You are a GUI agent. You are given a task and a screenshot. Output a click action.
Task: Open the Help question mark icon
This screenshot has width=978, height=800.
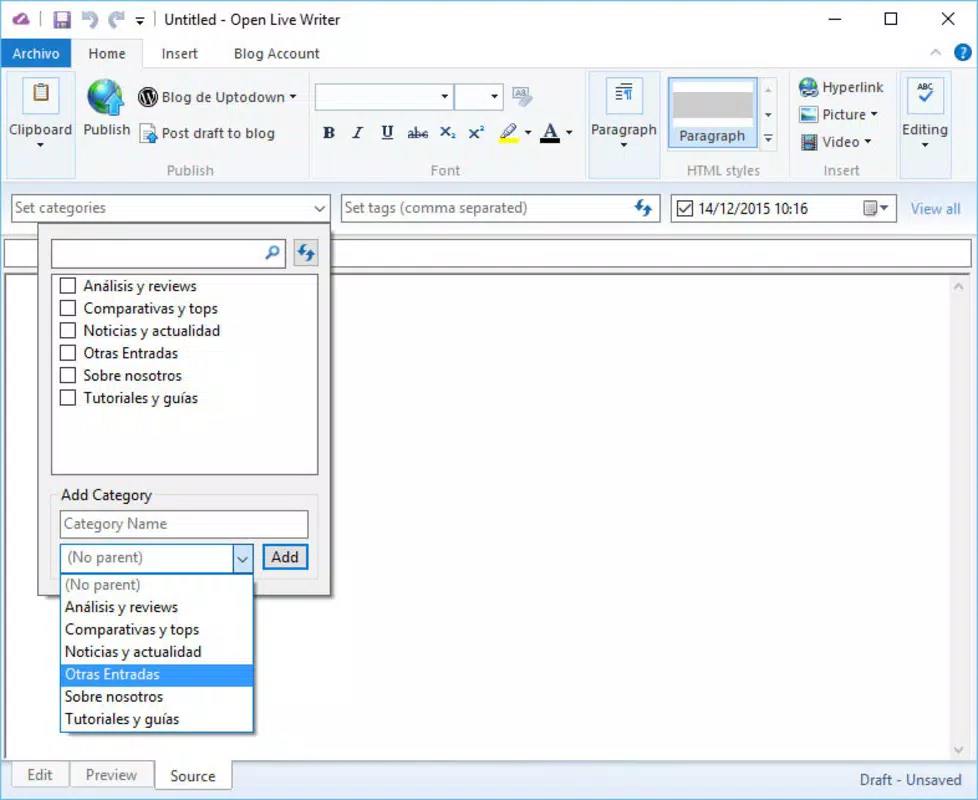click(x=962, y=53)
